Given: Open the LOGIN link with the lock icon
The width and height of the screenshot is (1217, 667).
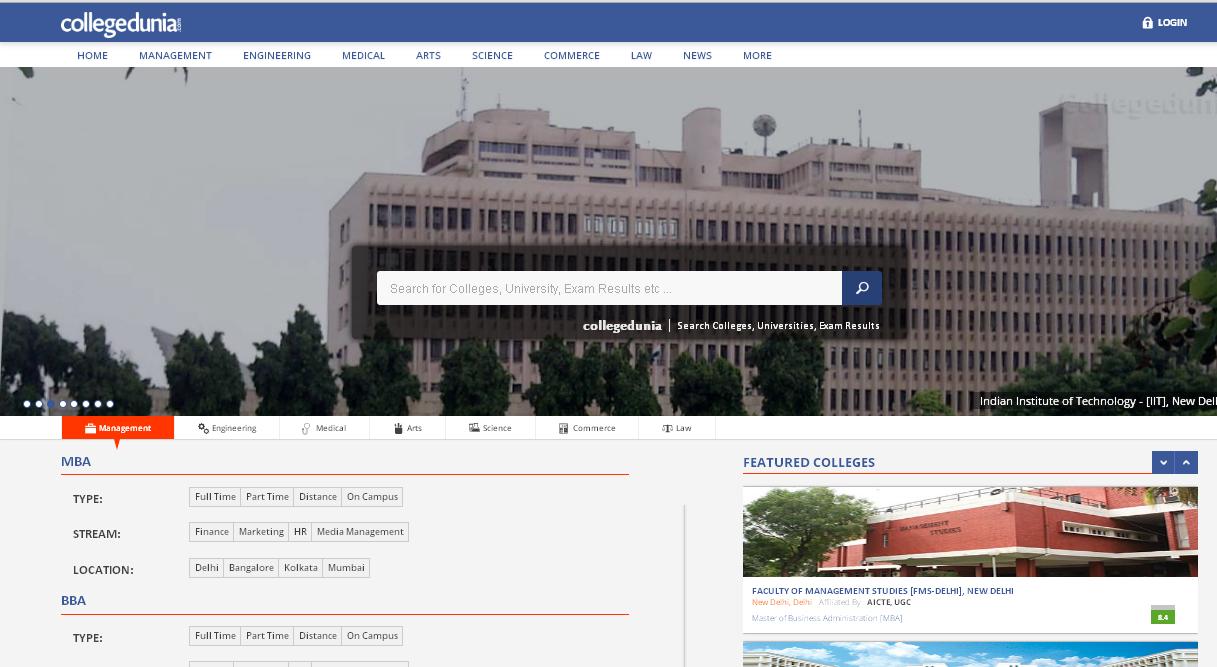Looking at the screenshot, I should point(1165,22).
